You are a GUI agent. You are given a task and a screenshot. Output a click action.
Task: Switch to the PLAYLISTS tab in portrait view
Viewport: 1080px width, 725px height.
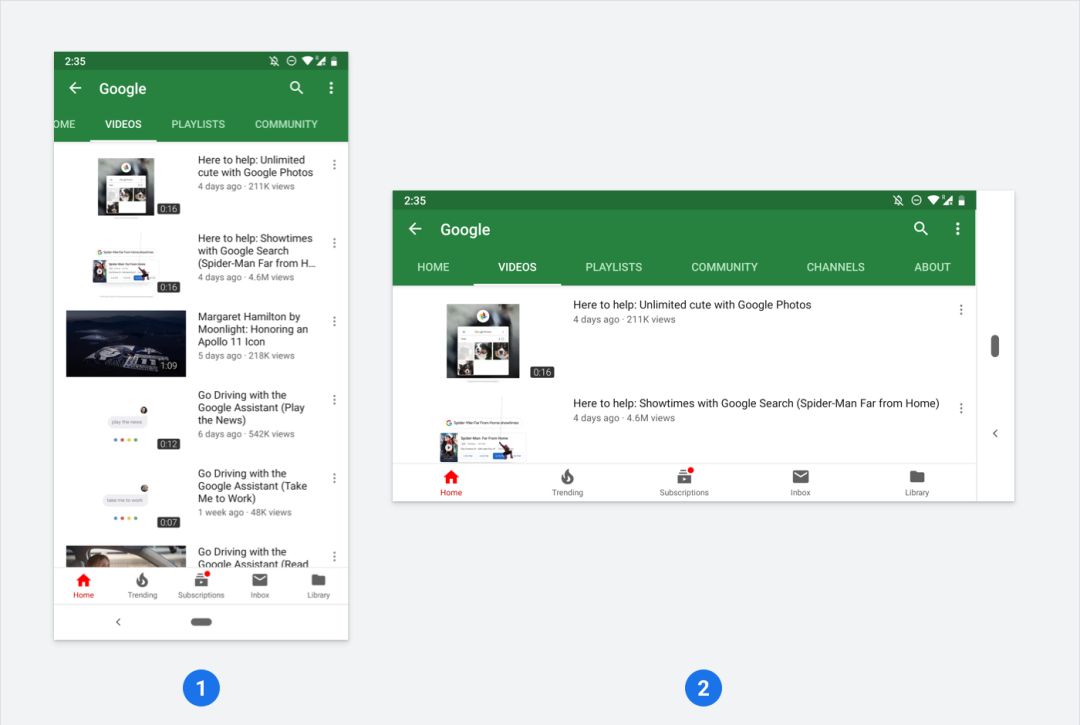(x=198, y=124)
